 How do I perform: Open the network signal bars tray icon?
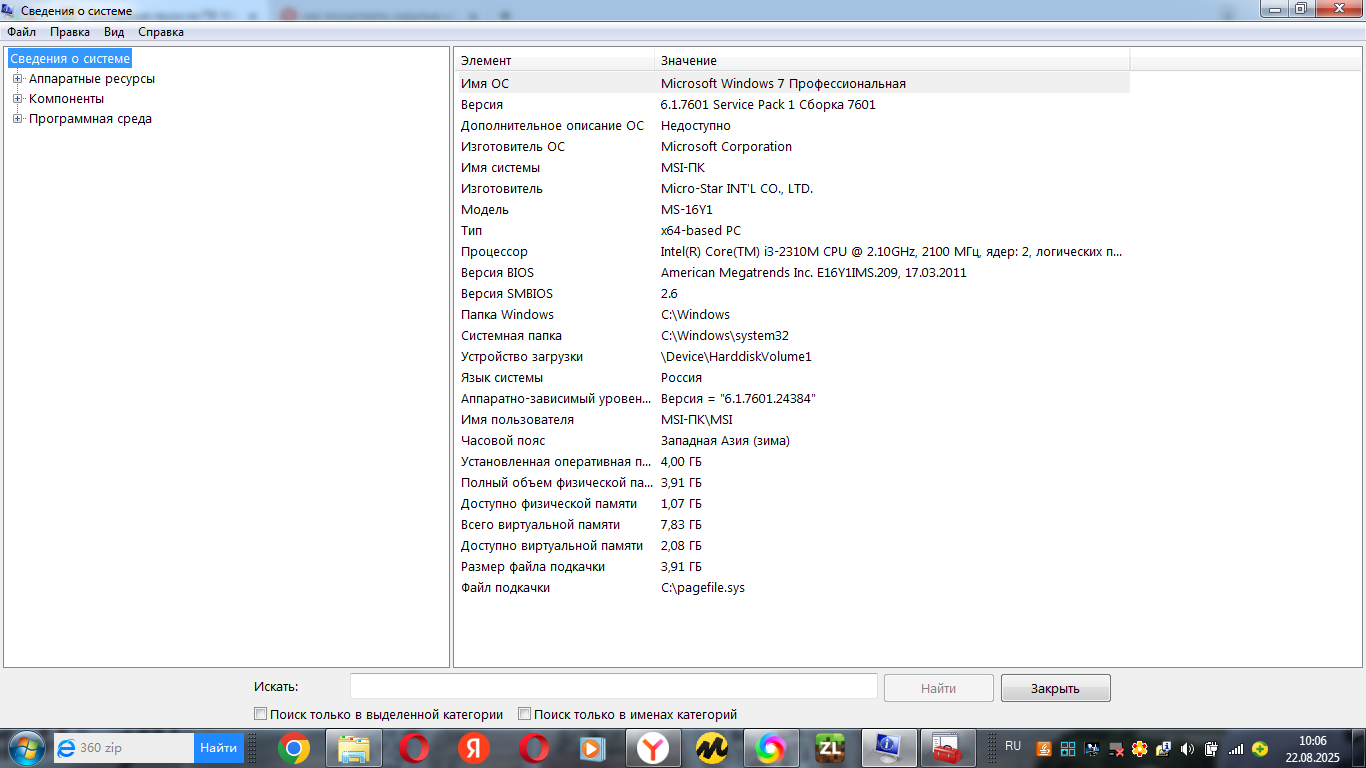pos(1236,748)
